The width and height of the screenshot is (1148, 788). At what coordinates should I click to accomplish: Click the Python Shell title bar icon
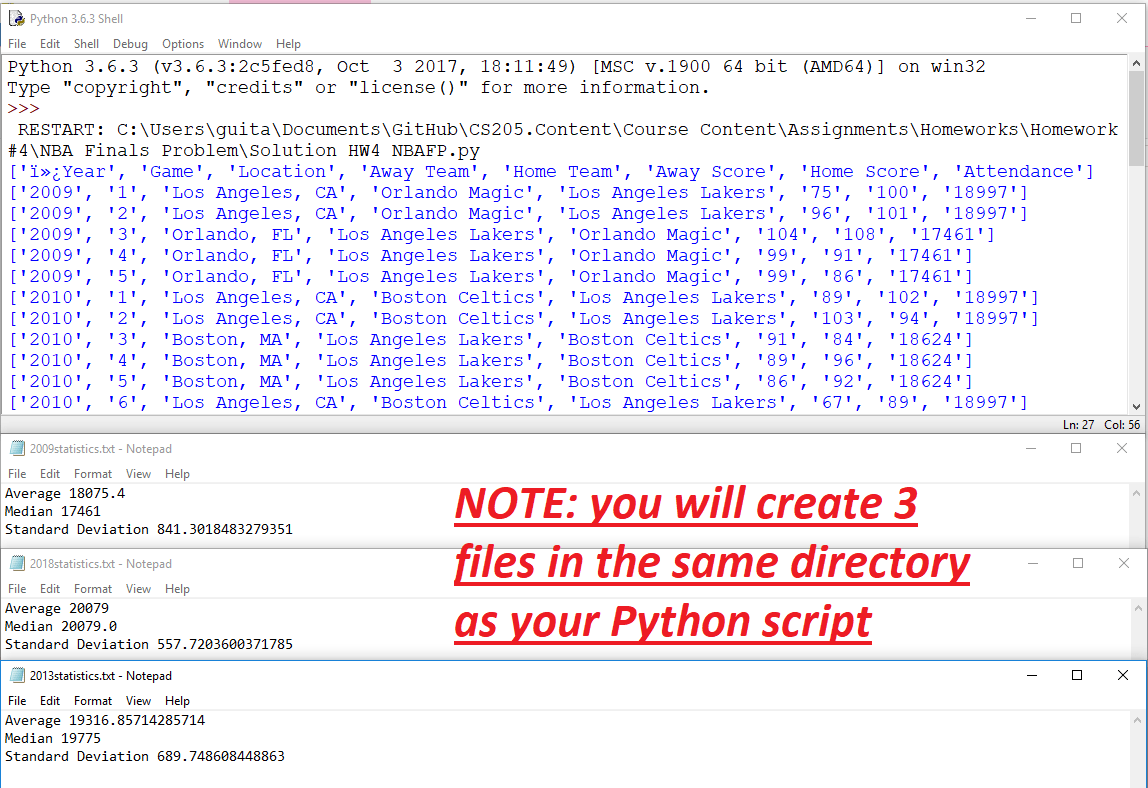[x=16, y=18]
